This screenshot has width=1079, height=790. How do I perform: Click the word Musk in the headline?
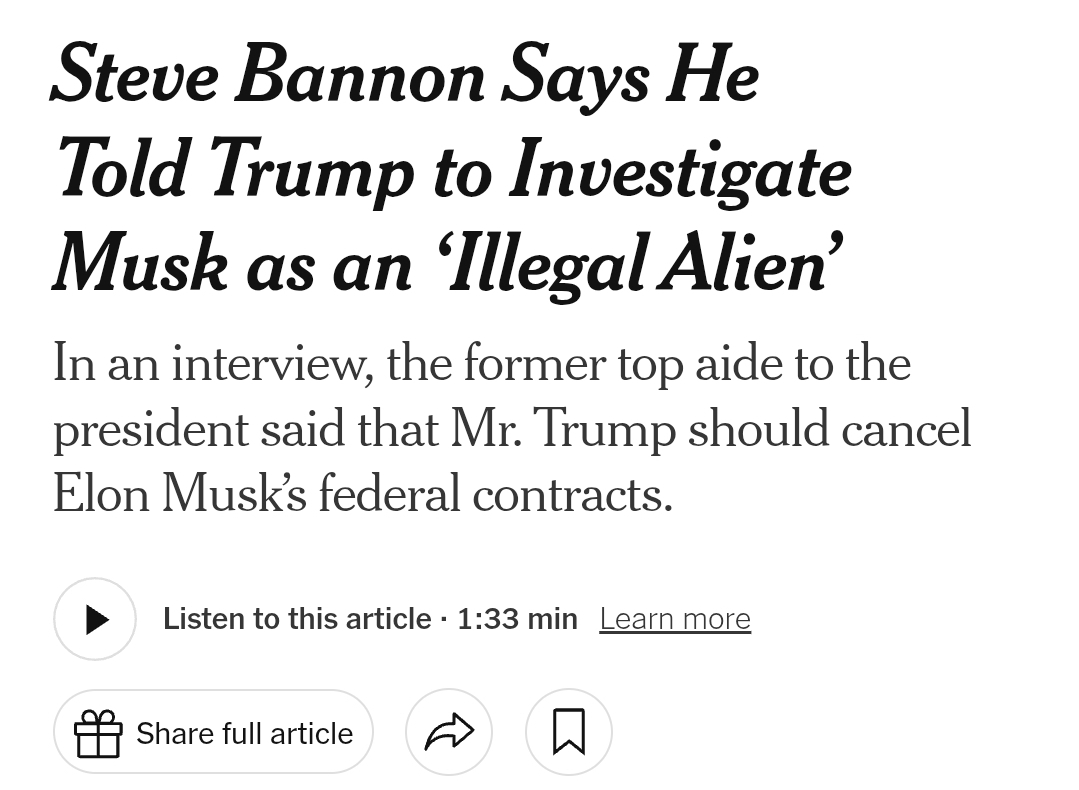(x=140, y=265)
